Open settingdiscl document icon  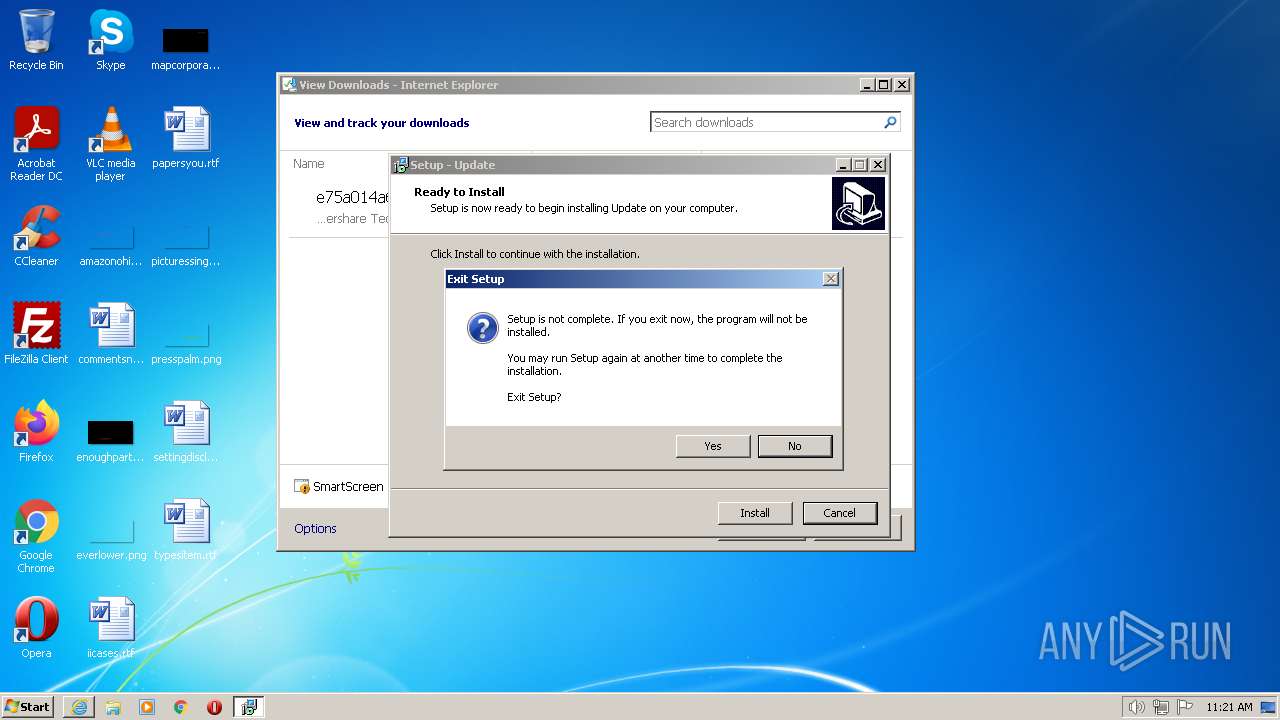185,431
